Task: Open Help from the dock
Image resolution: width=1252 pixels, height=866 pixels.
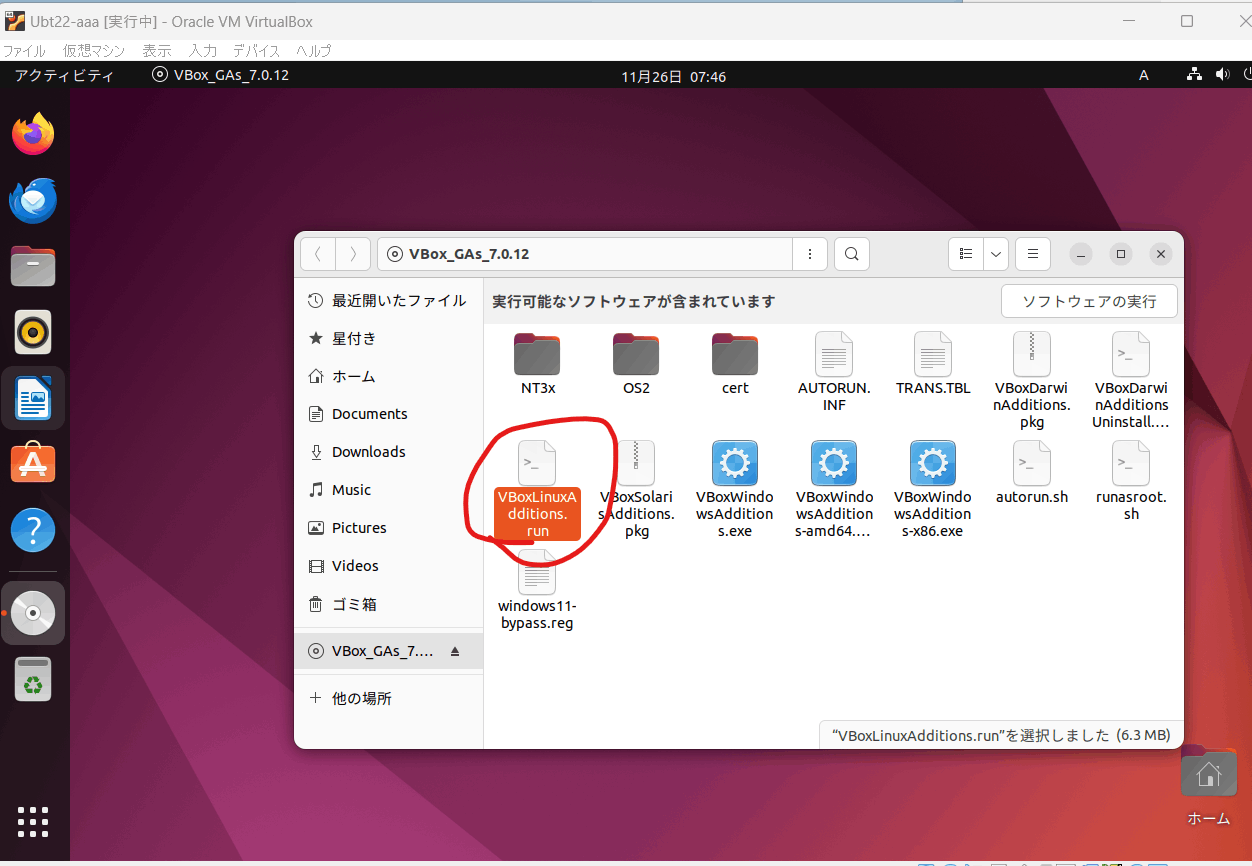Action: [33, 530]
